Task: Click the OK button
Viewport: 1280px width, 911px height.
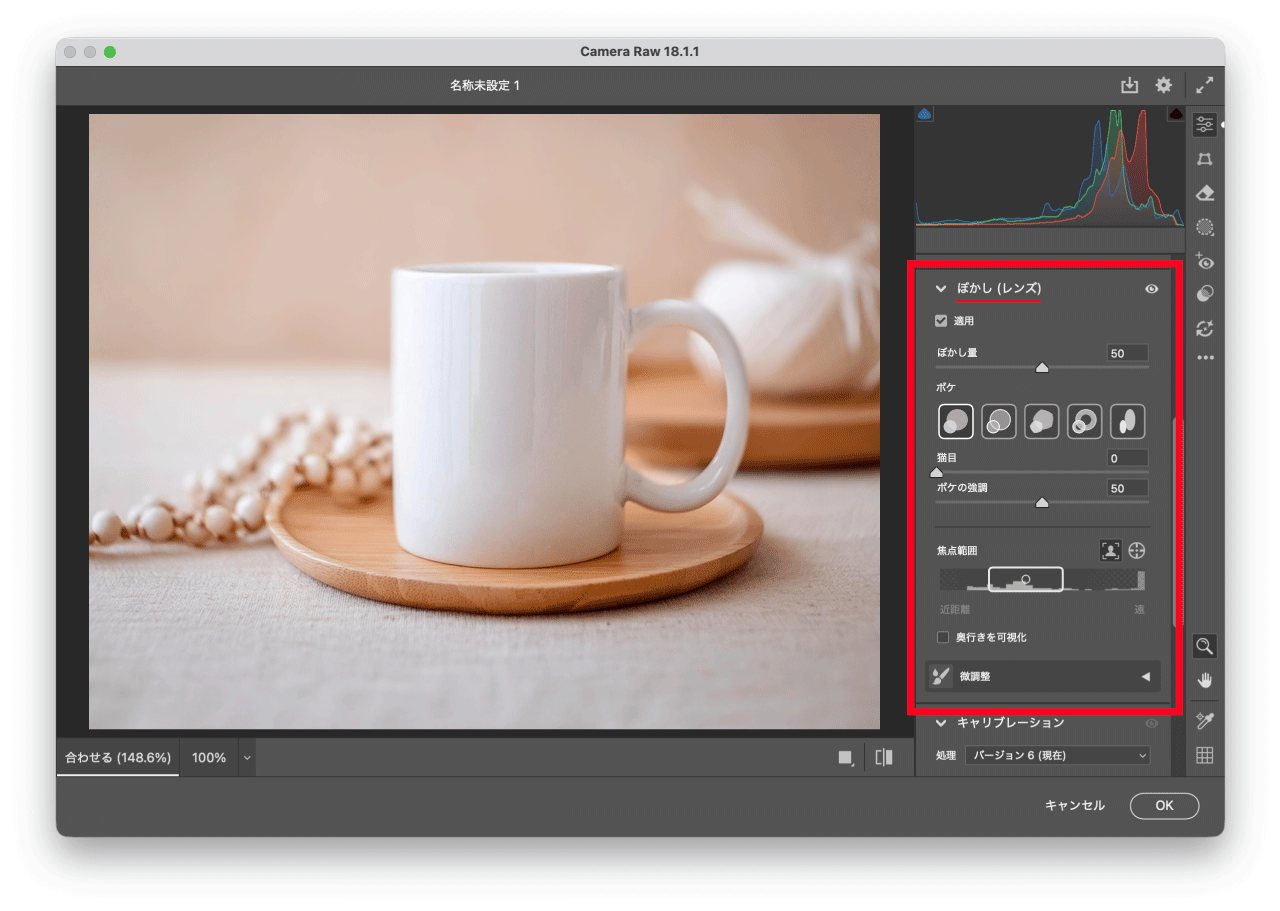Action: [1164, 806]
